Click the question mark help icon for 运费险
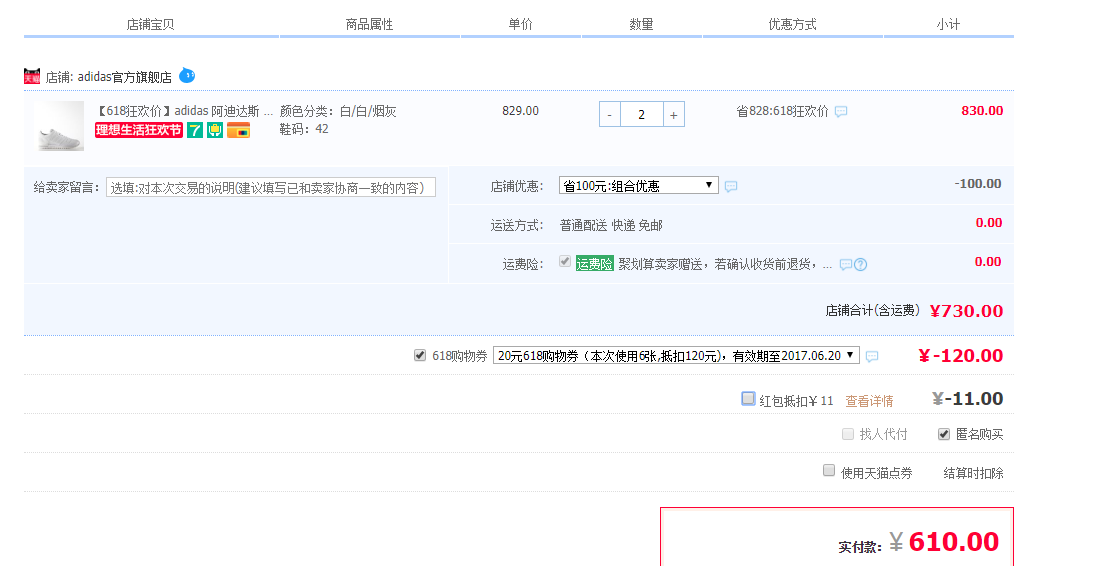The height and width of the screenshot is (566, 1097). point(861,264)
